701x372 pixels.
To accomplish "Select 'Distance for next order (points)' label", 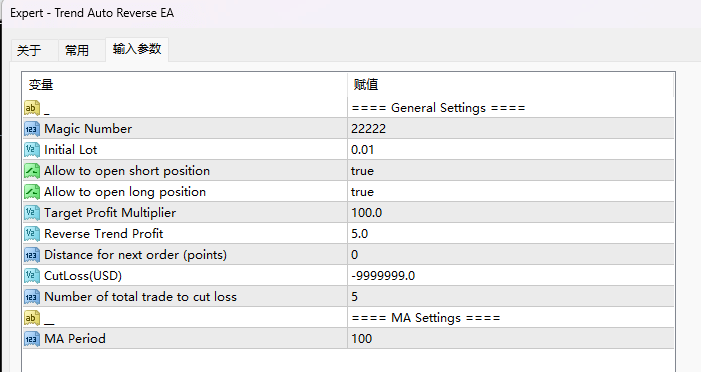I will (x=135, y=255).
